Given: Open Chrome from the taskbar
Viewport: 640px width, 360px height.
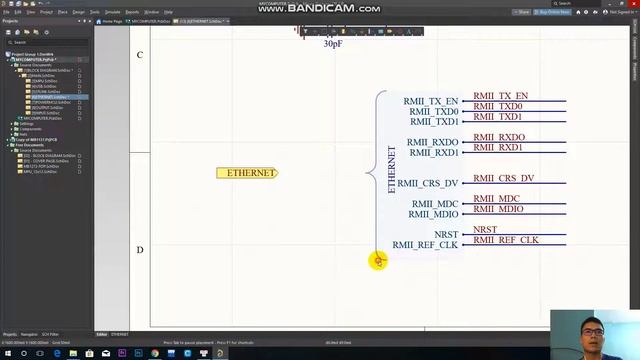Looking at the screenshot, I should [155, 353].
